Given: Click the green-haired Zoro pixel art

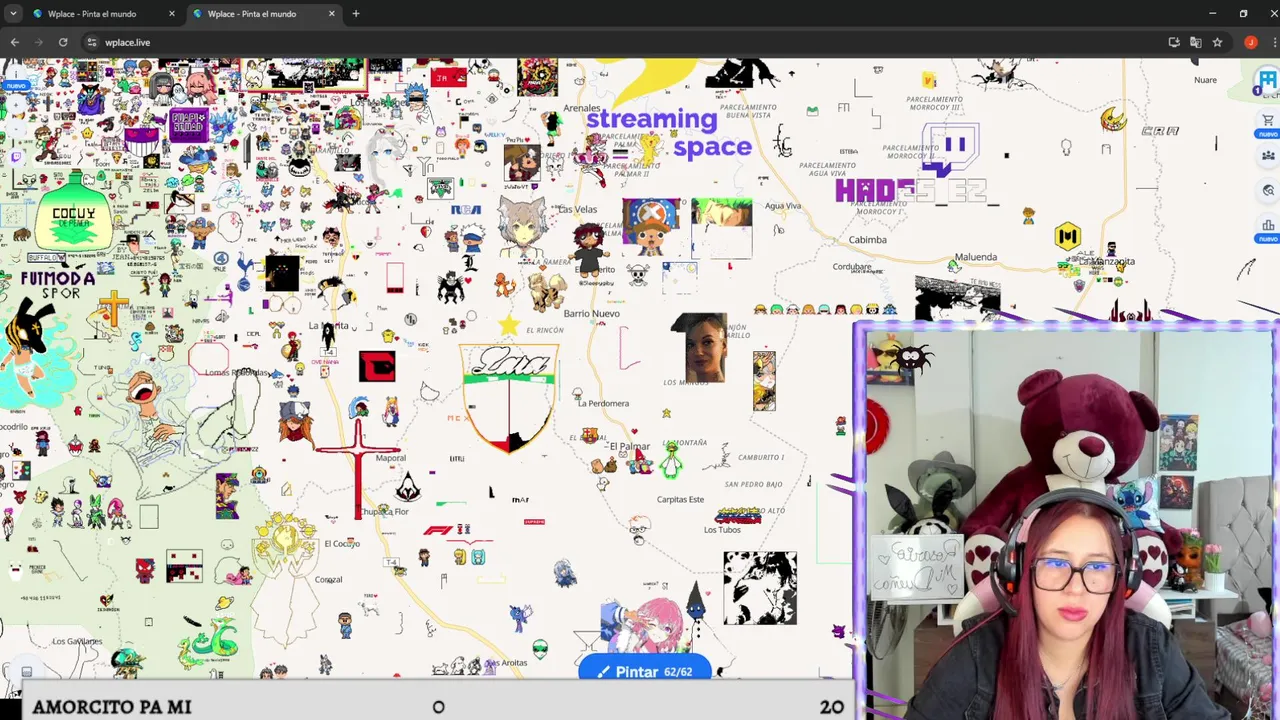Looking at the screenshot, I should [721, 227].
